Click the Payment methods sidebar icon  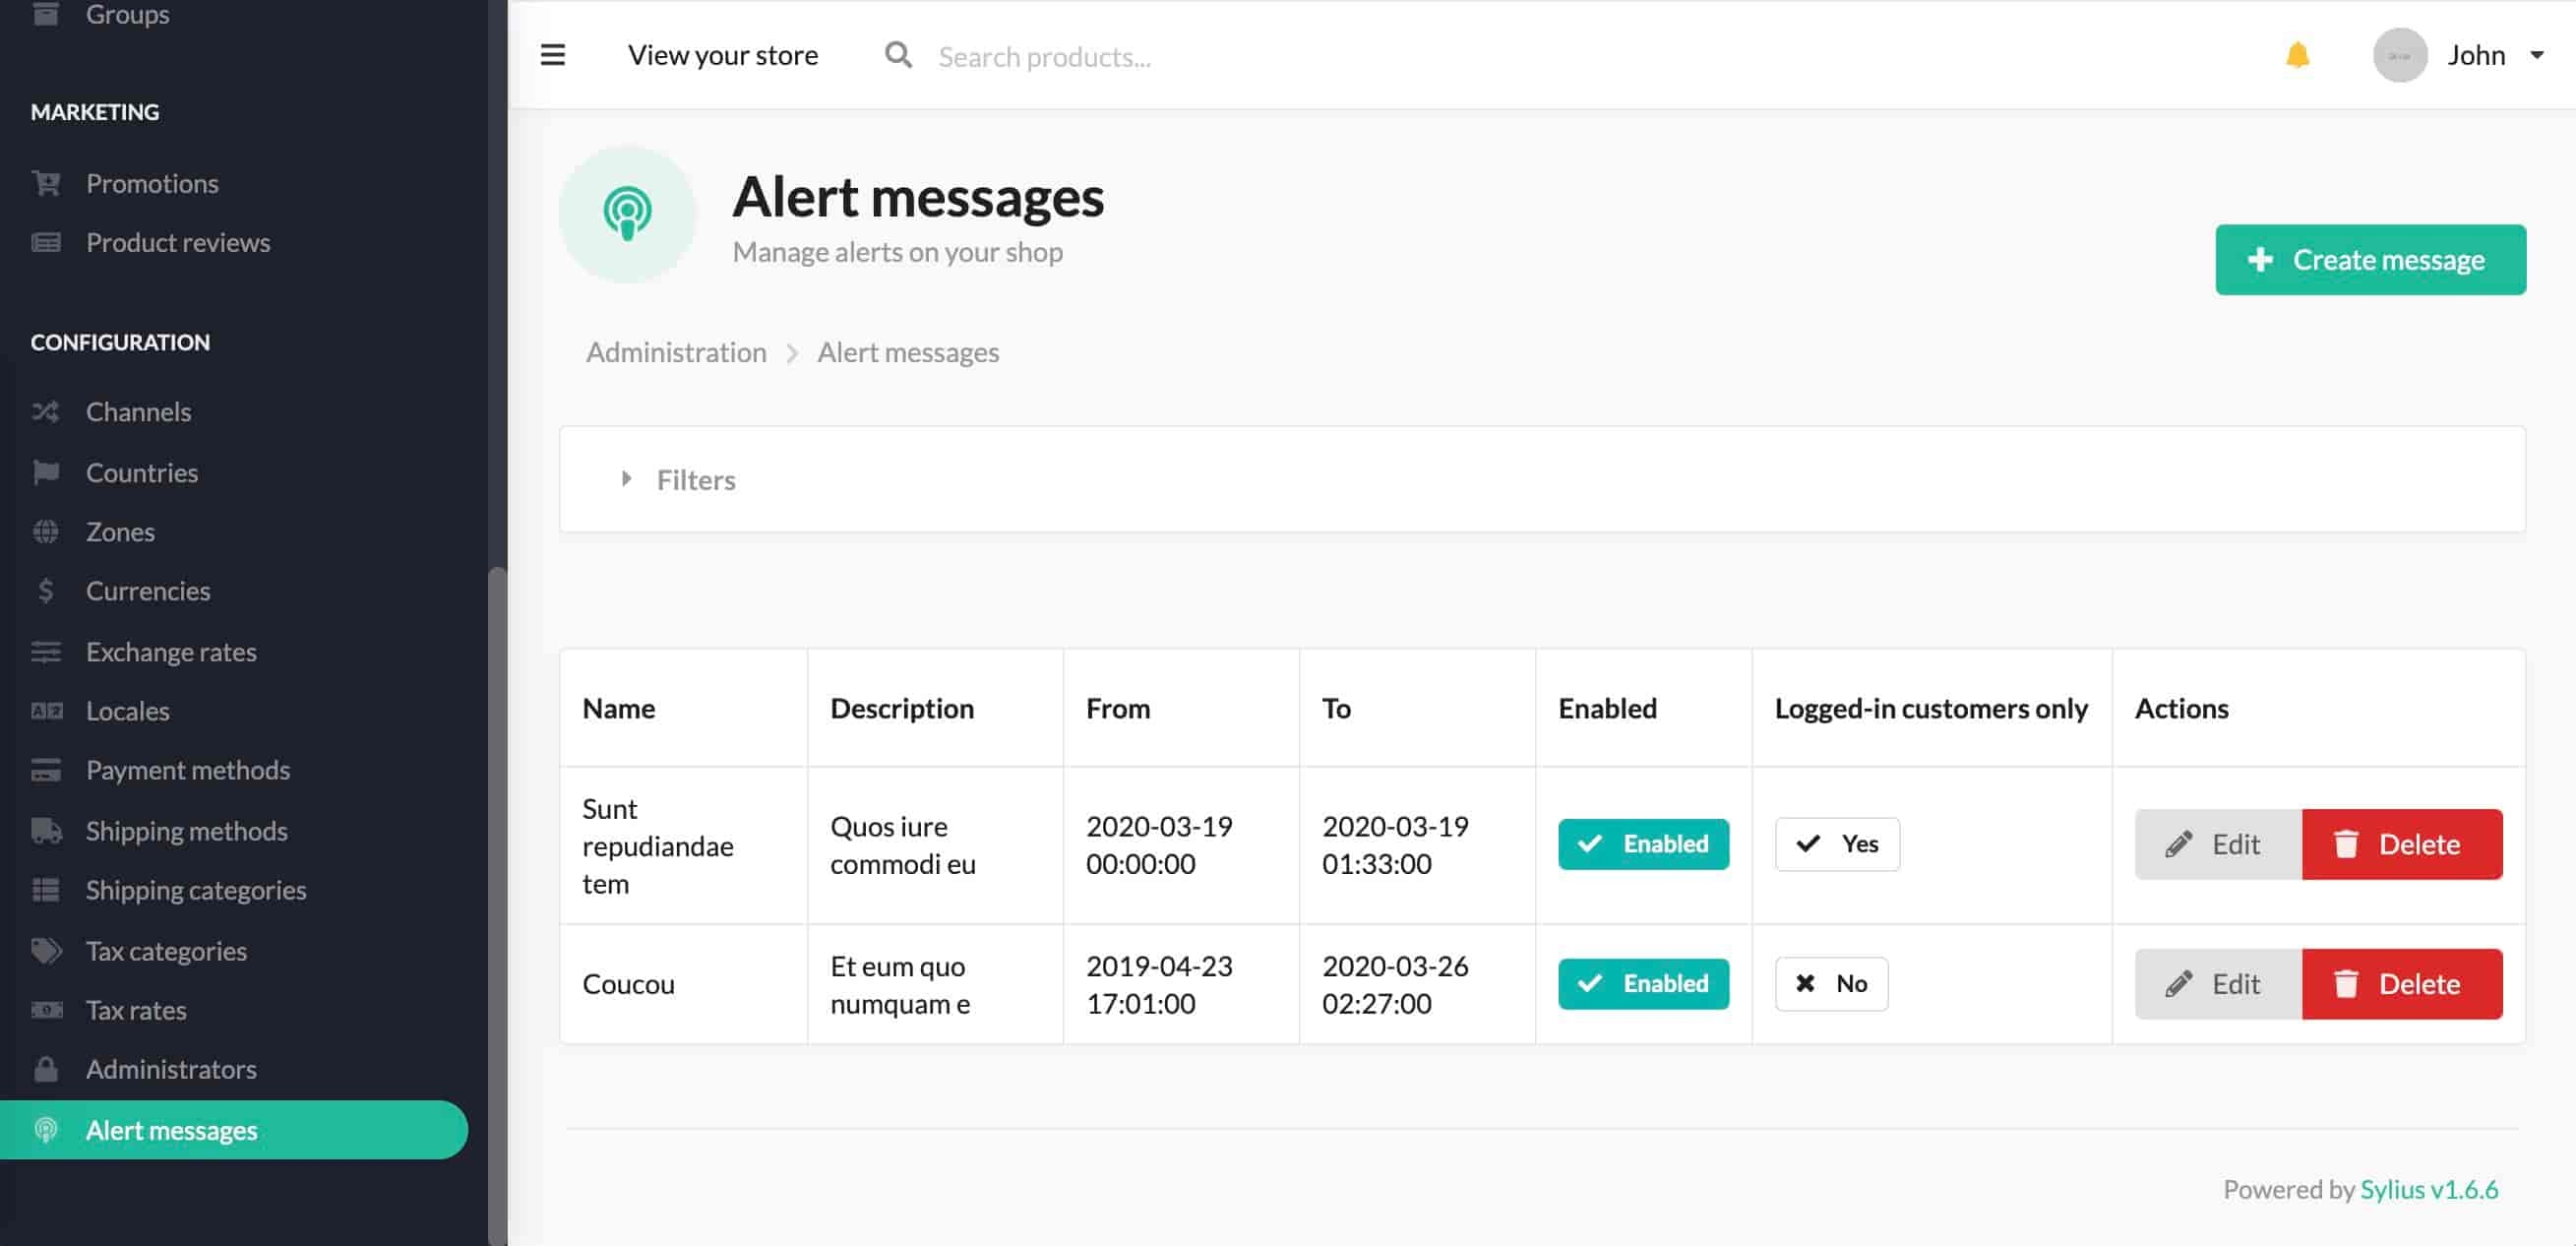pyautogui.click(x=44, y=770)
